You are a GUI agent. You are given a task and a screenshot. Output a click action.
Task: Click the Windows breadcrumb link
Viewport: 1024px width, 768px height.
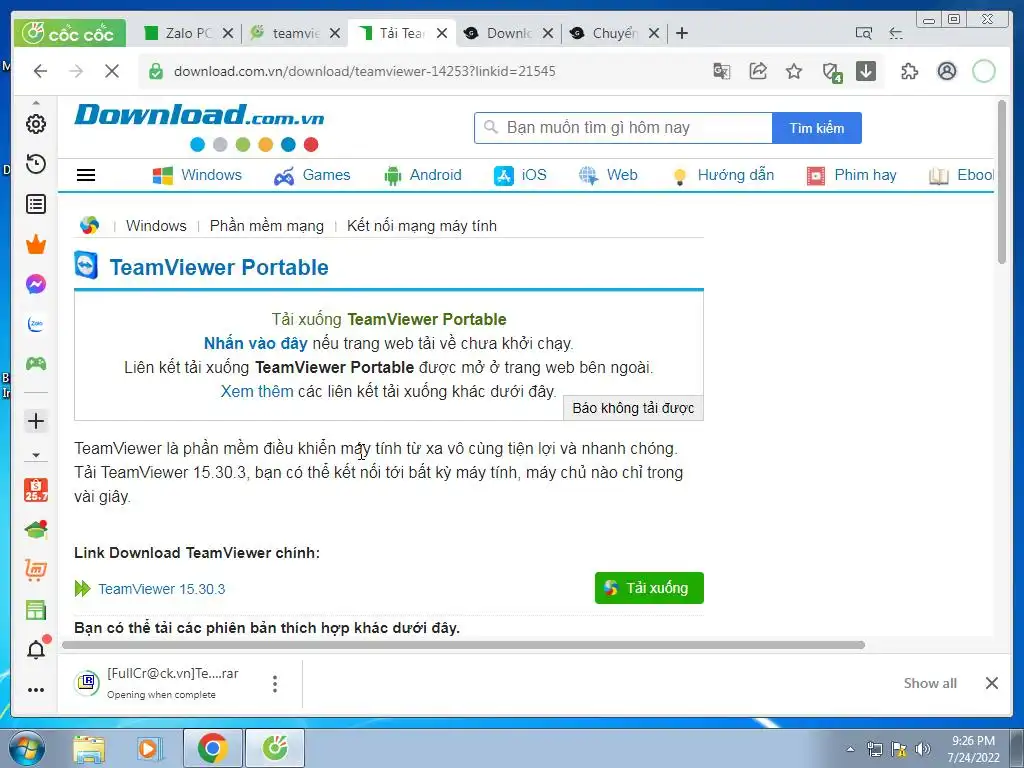[x=156, y=226]
